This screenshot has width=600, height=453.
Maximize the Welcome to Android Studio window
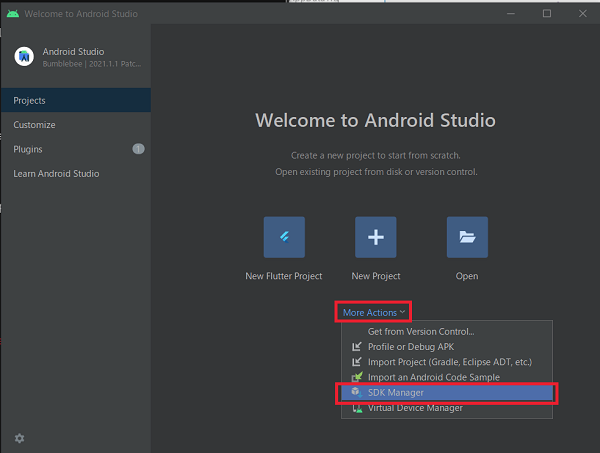point(547,14)
